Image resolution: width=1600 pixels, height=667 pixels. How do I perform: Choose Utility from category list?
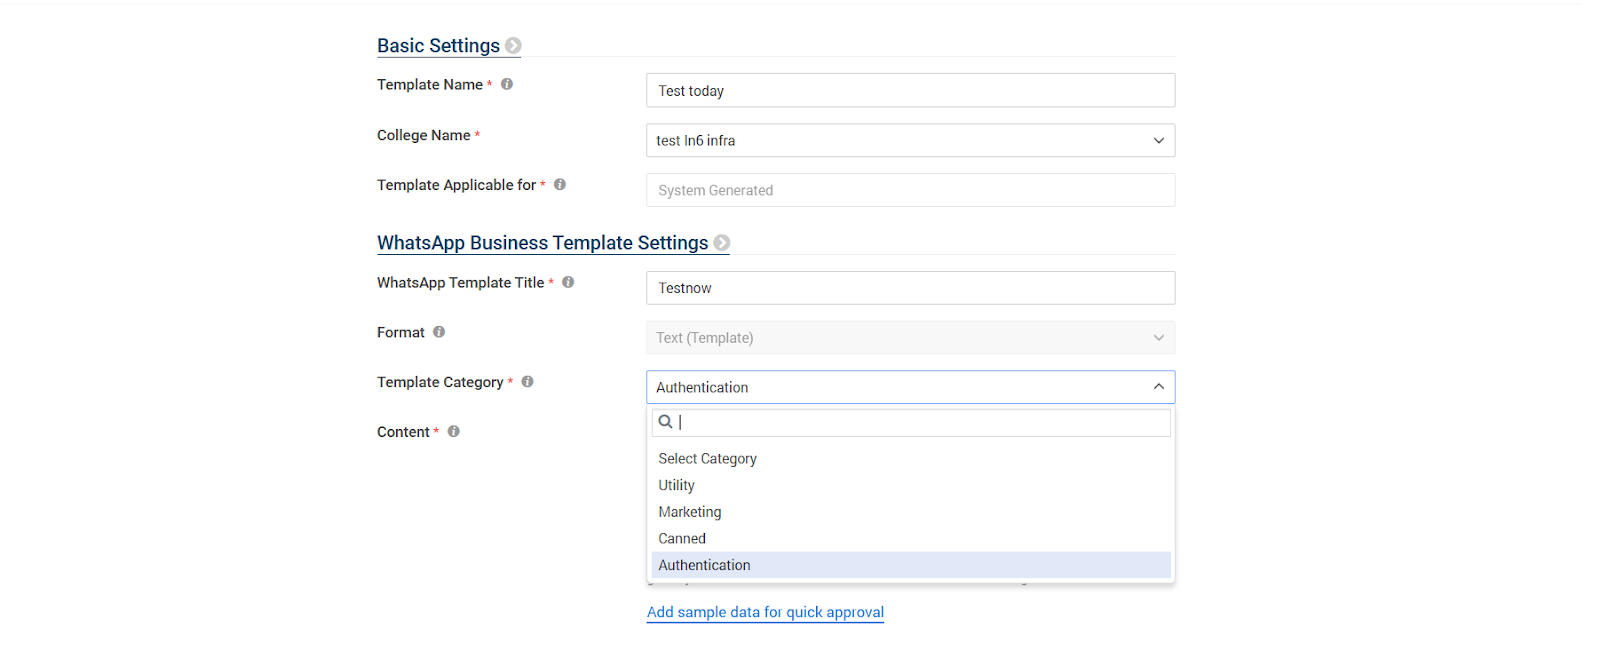(677, 485)
